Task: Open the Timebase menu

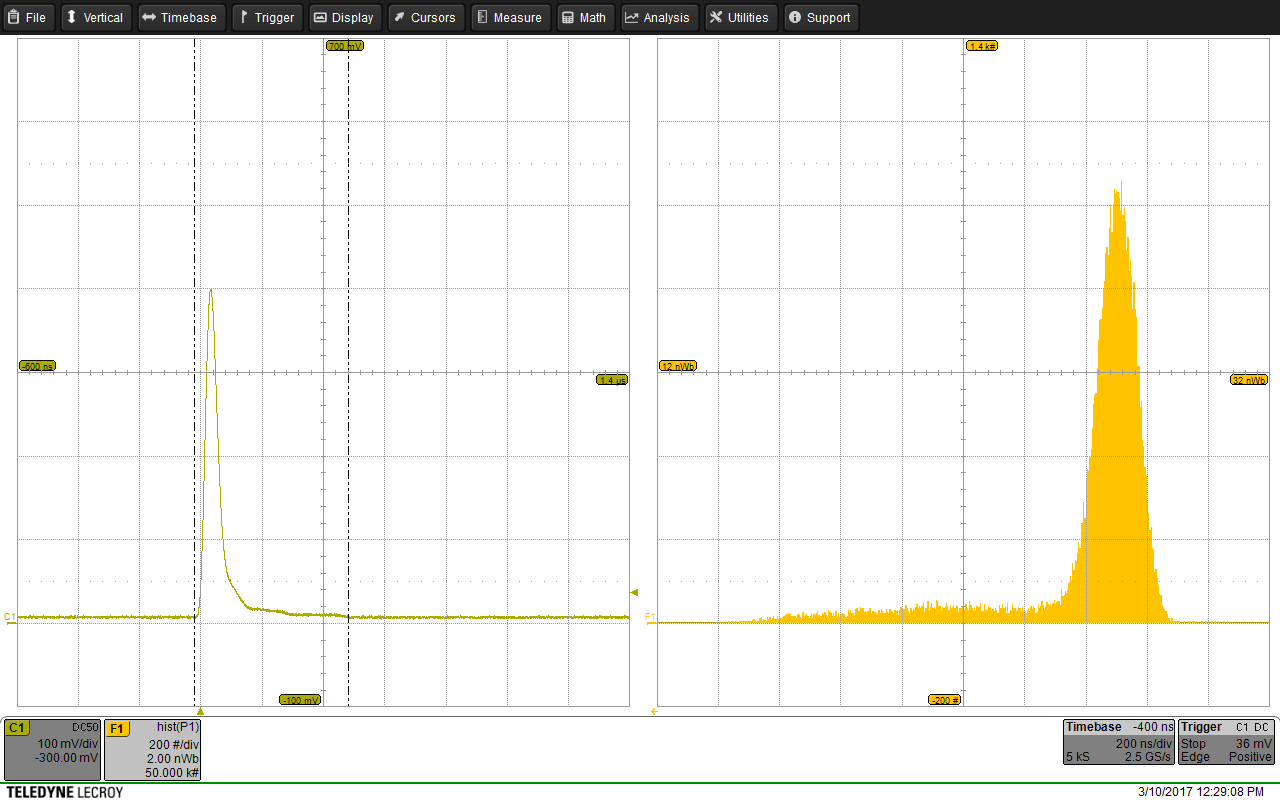Action: tap(181, 17)
